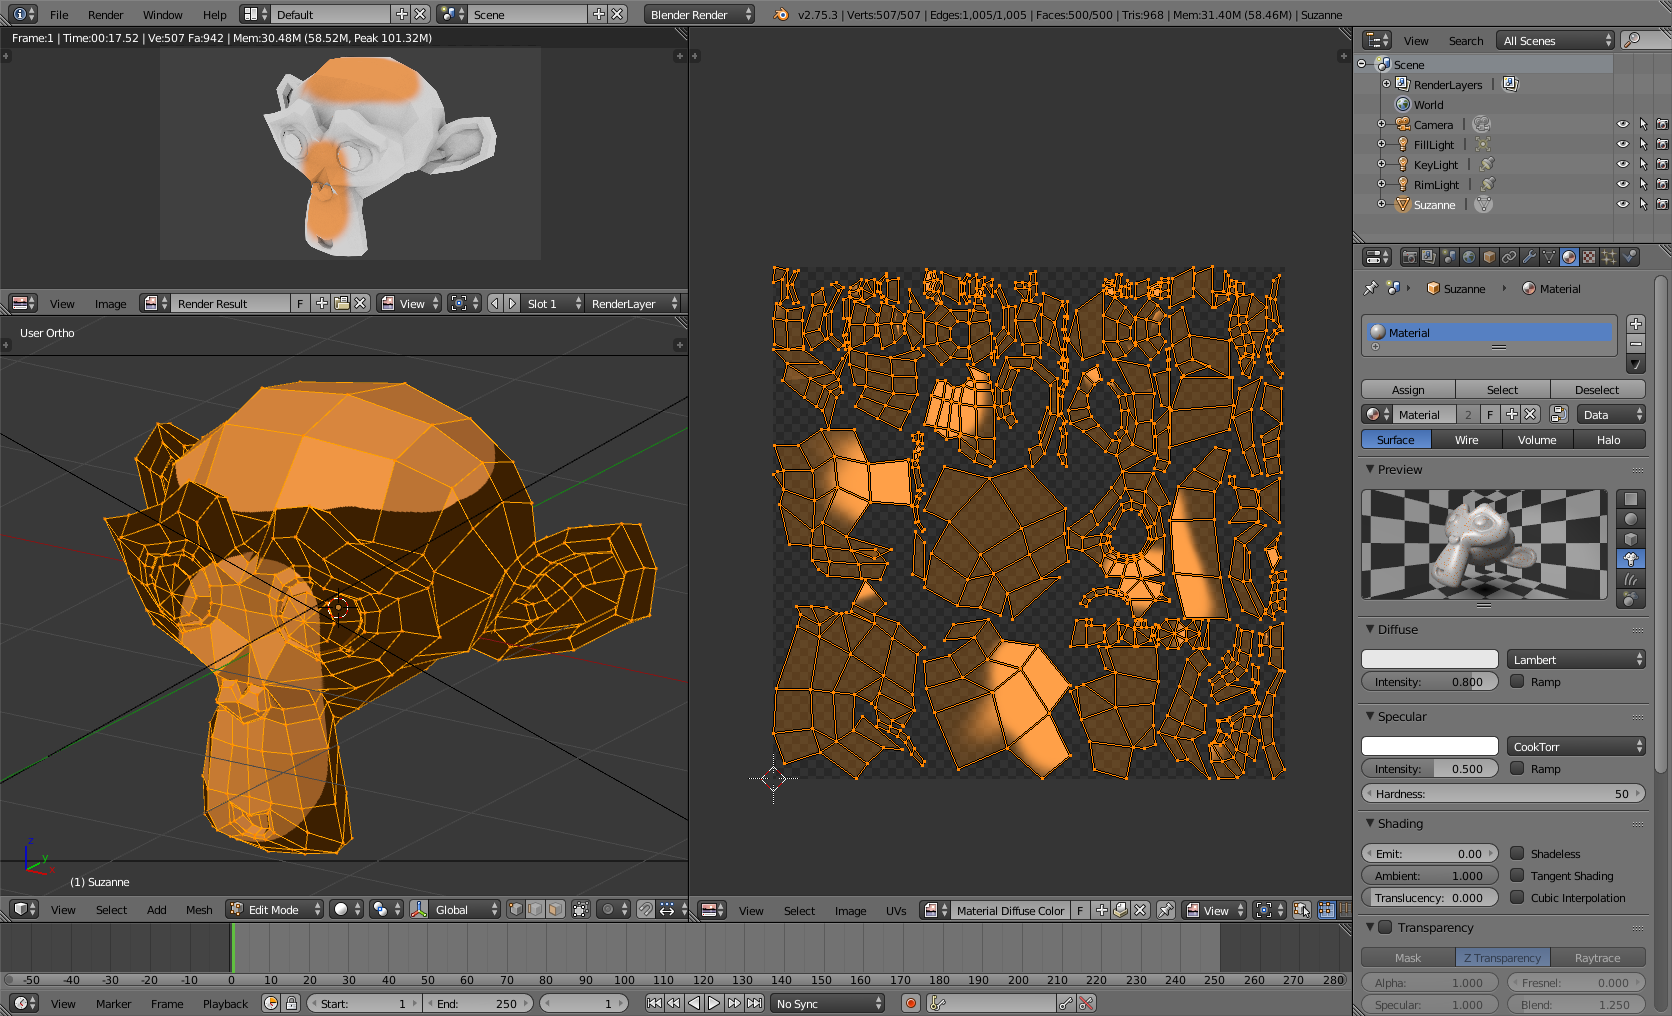Expand the Camera item in outliner

(1382, 124)
